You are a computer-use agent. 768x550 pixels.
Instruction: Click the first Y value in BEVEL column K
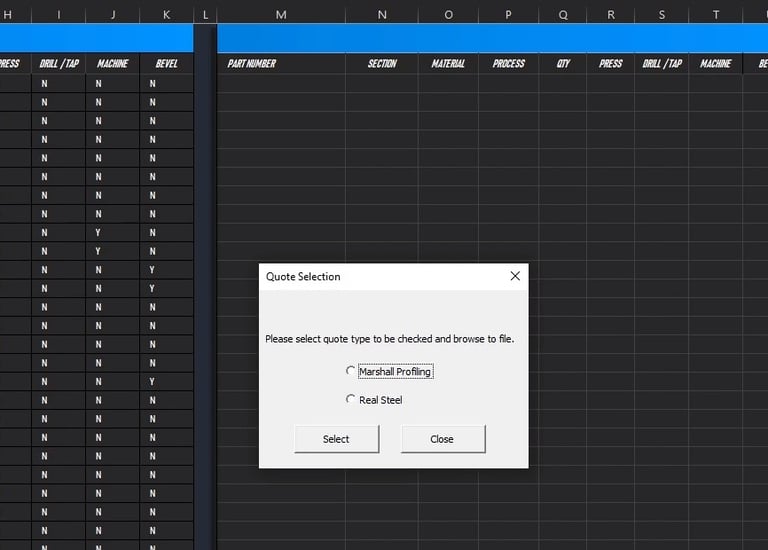[152, 270]
